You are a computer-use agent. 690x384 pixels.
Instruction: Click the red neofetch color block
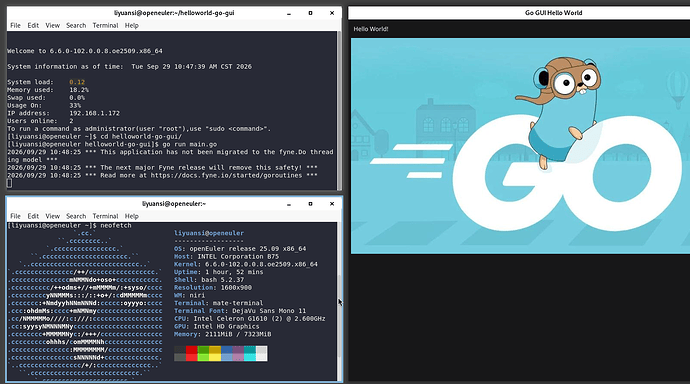pos(191,353)
